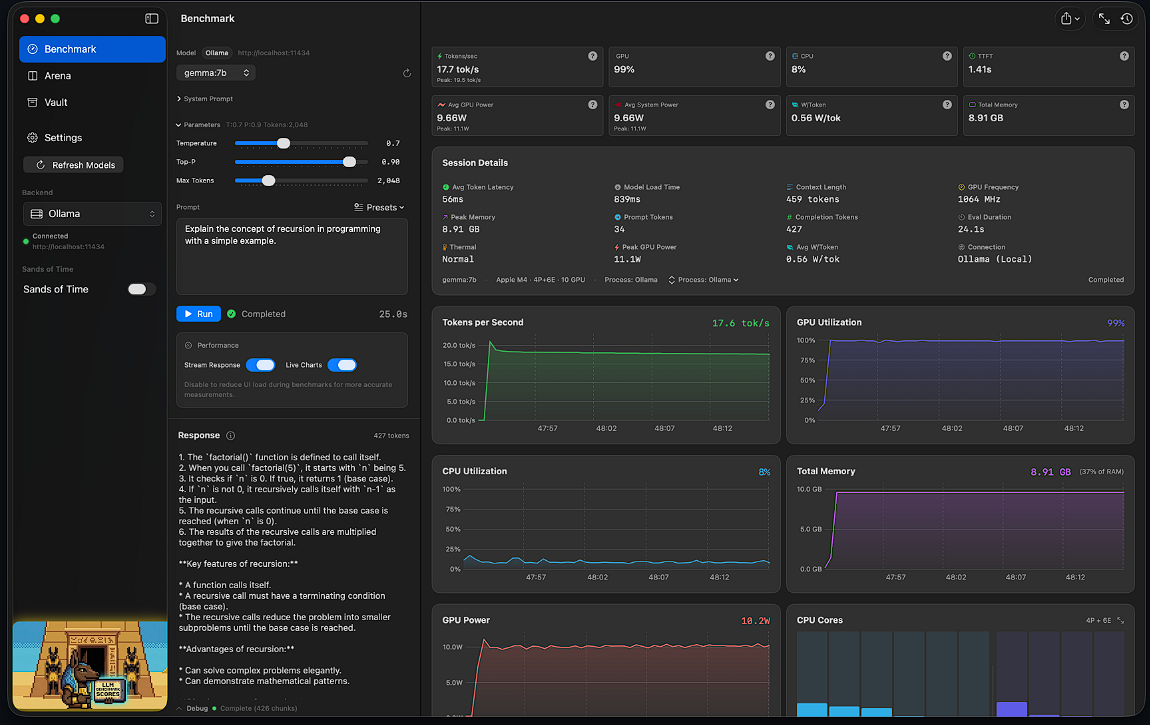Toggle the Sands of Time switch
The height and width of the screenshot is (725, 1150).
141,289
